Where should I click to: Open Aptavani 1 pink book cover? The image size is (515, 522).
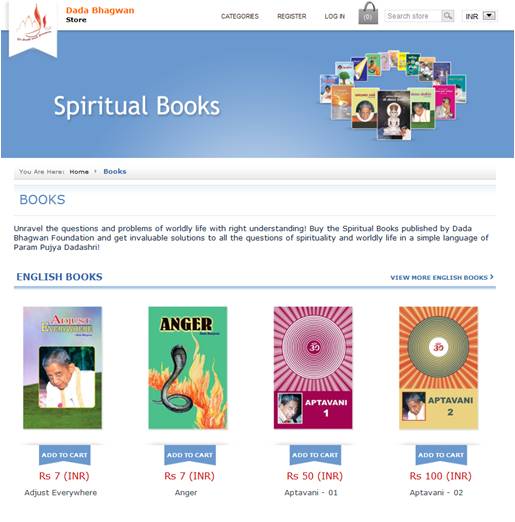(x=313, y=368)
